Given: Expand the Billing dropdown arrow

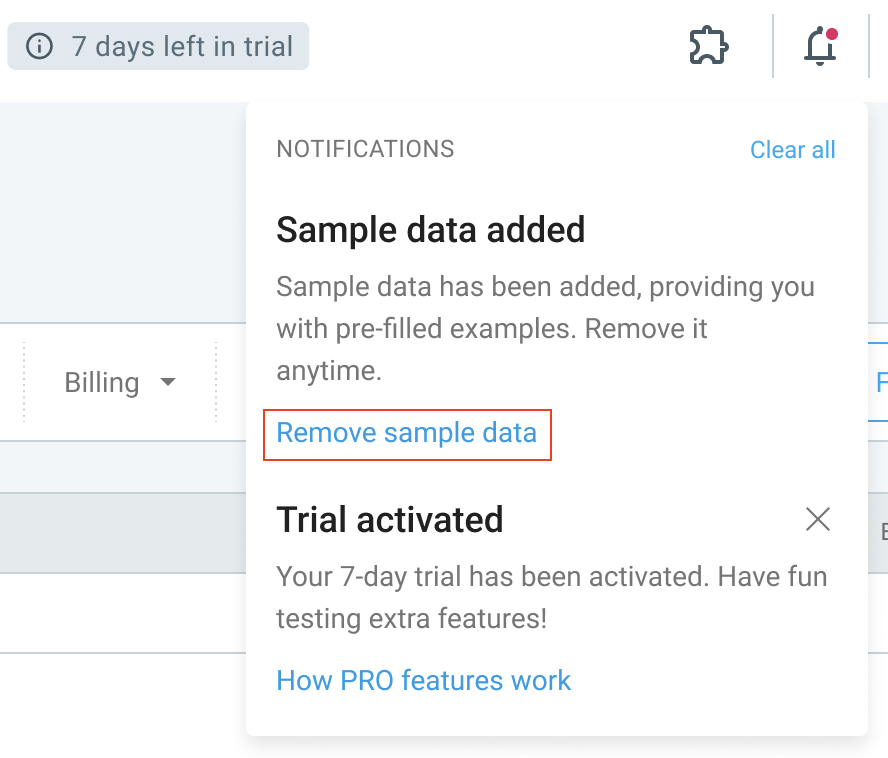Looking at the screenshot, I should pyautogui.click(x=168, y=382).
